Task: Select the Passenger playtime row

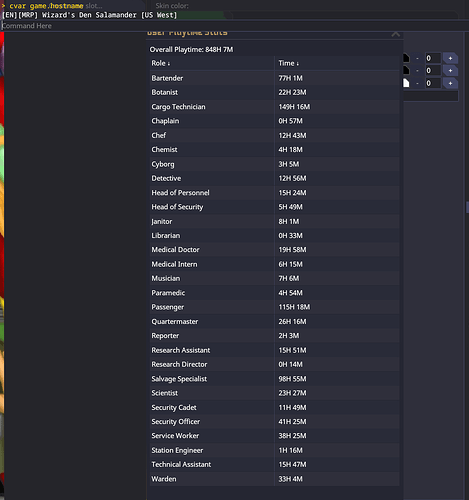Action: click(274, 307)
